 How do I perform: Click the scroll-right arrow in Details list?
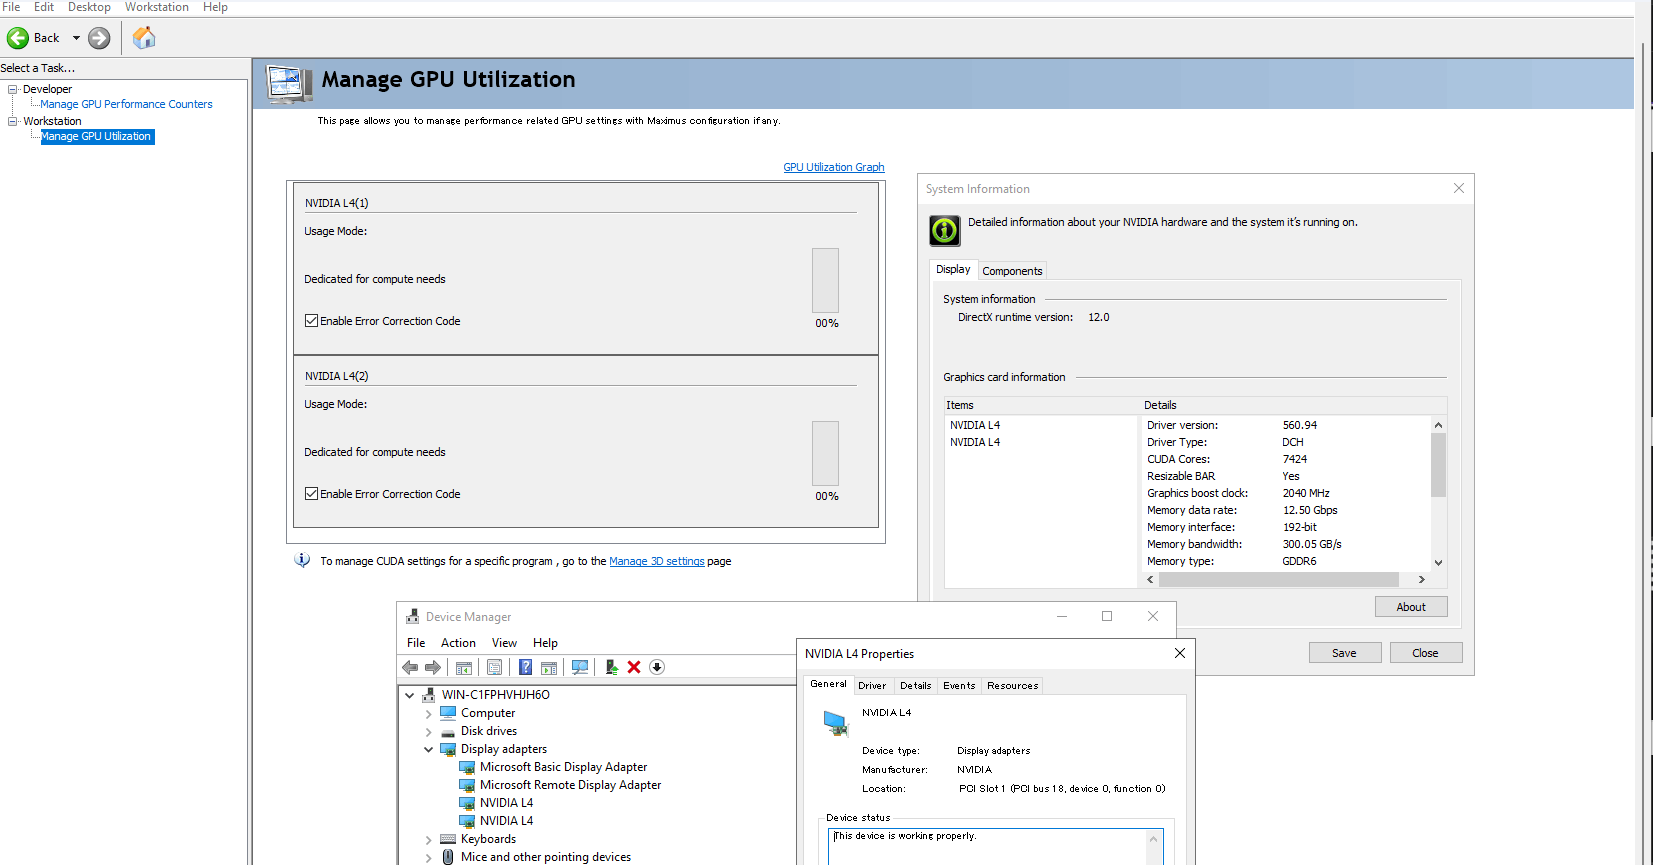[x=1421, y=579]
